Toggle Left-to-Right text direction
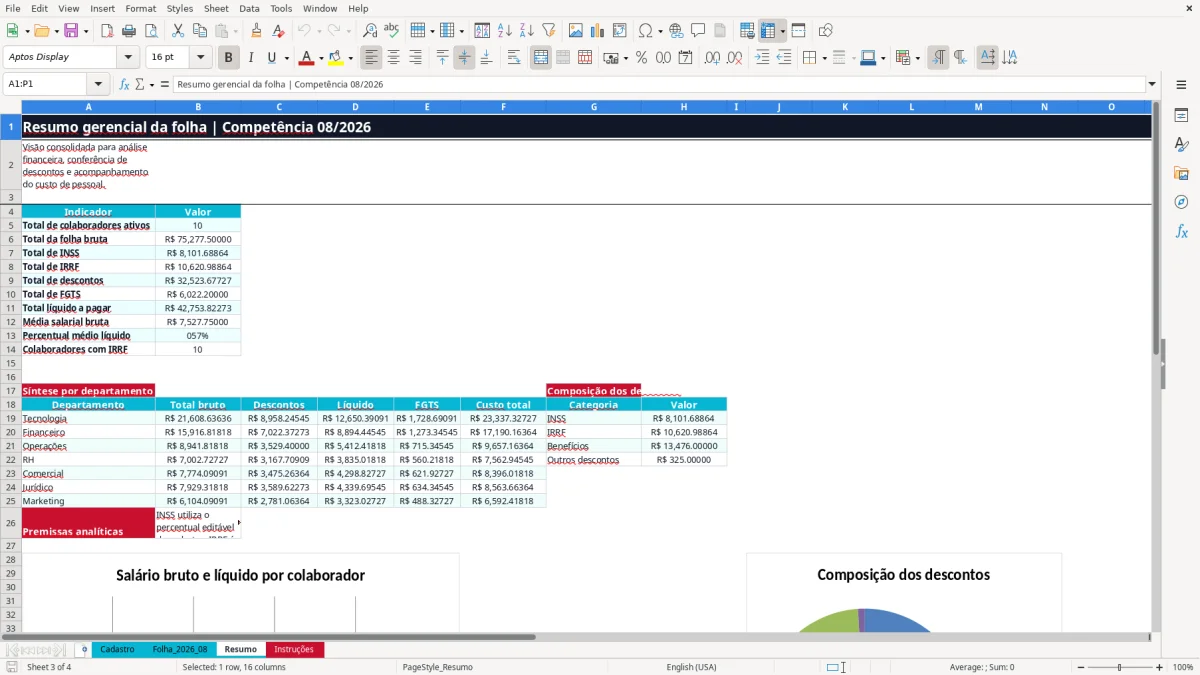The width and height of the screenshot is (1200, 675). click(x=938, y=58)
